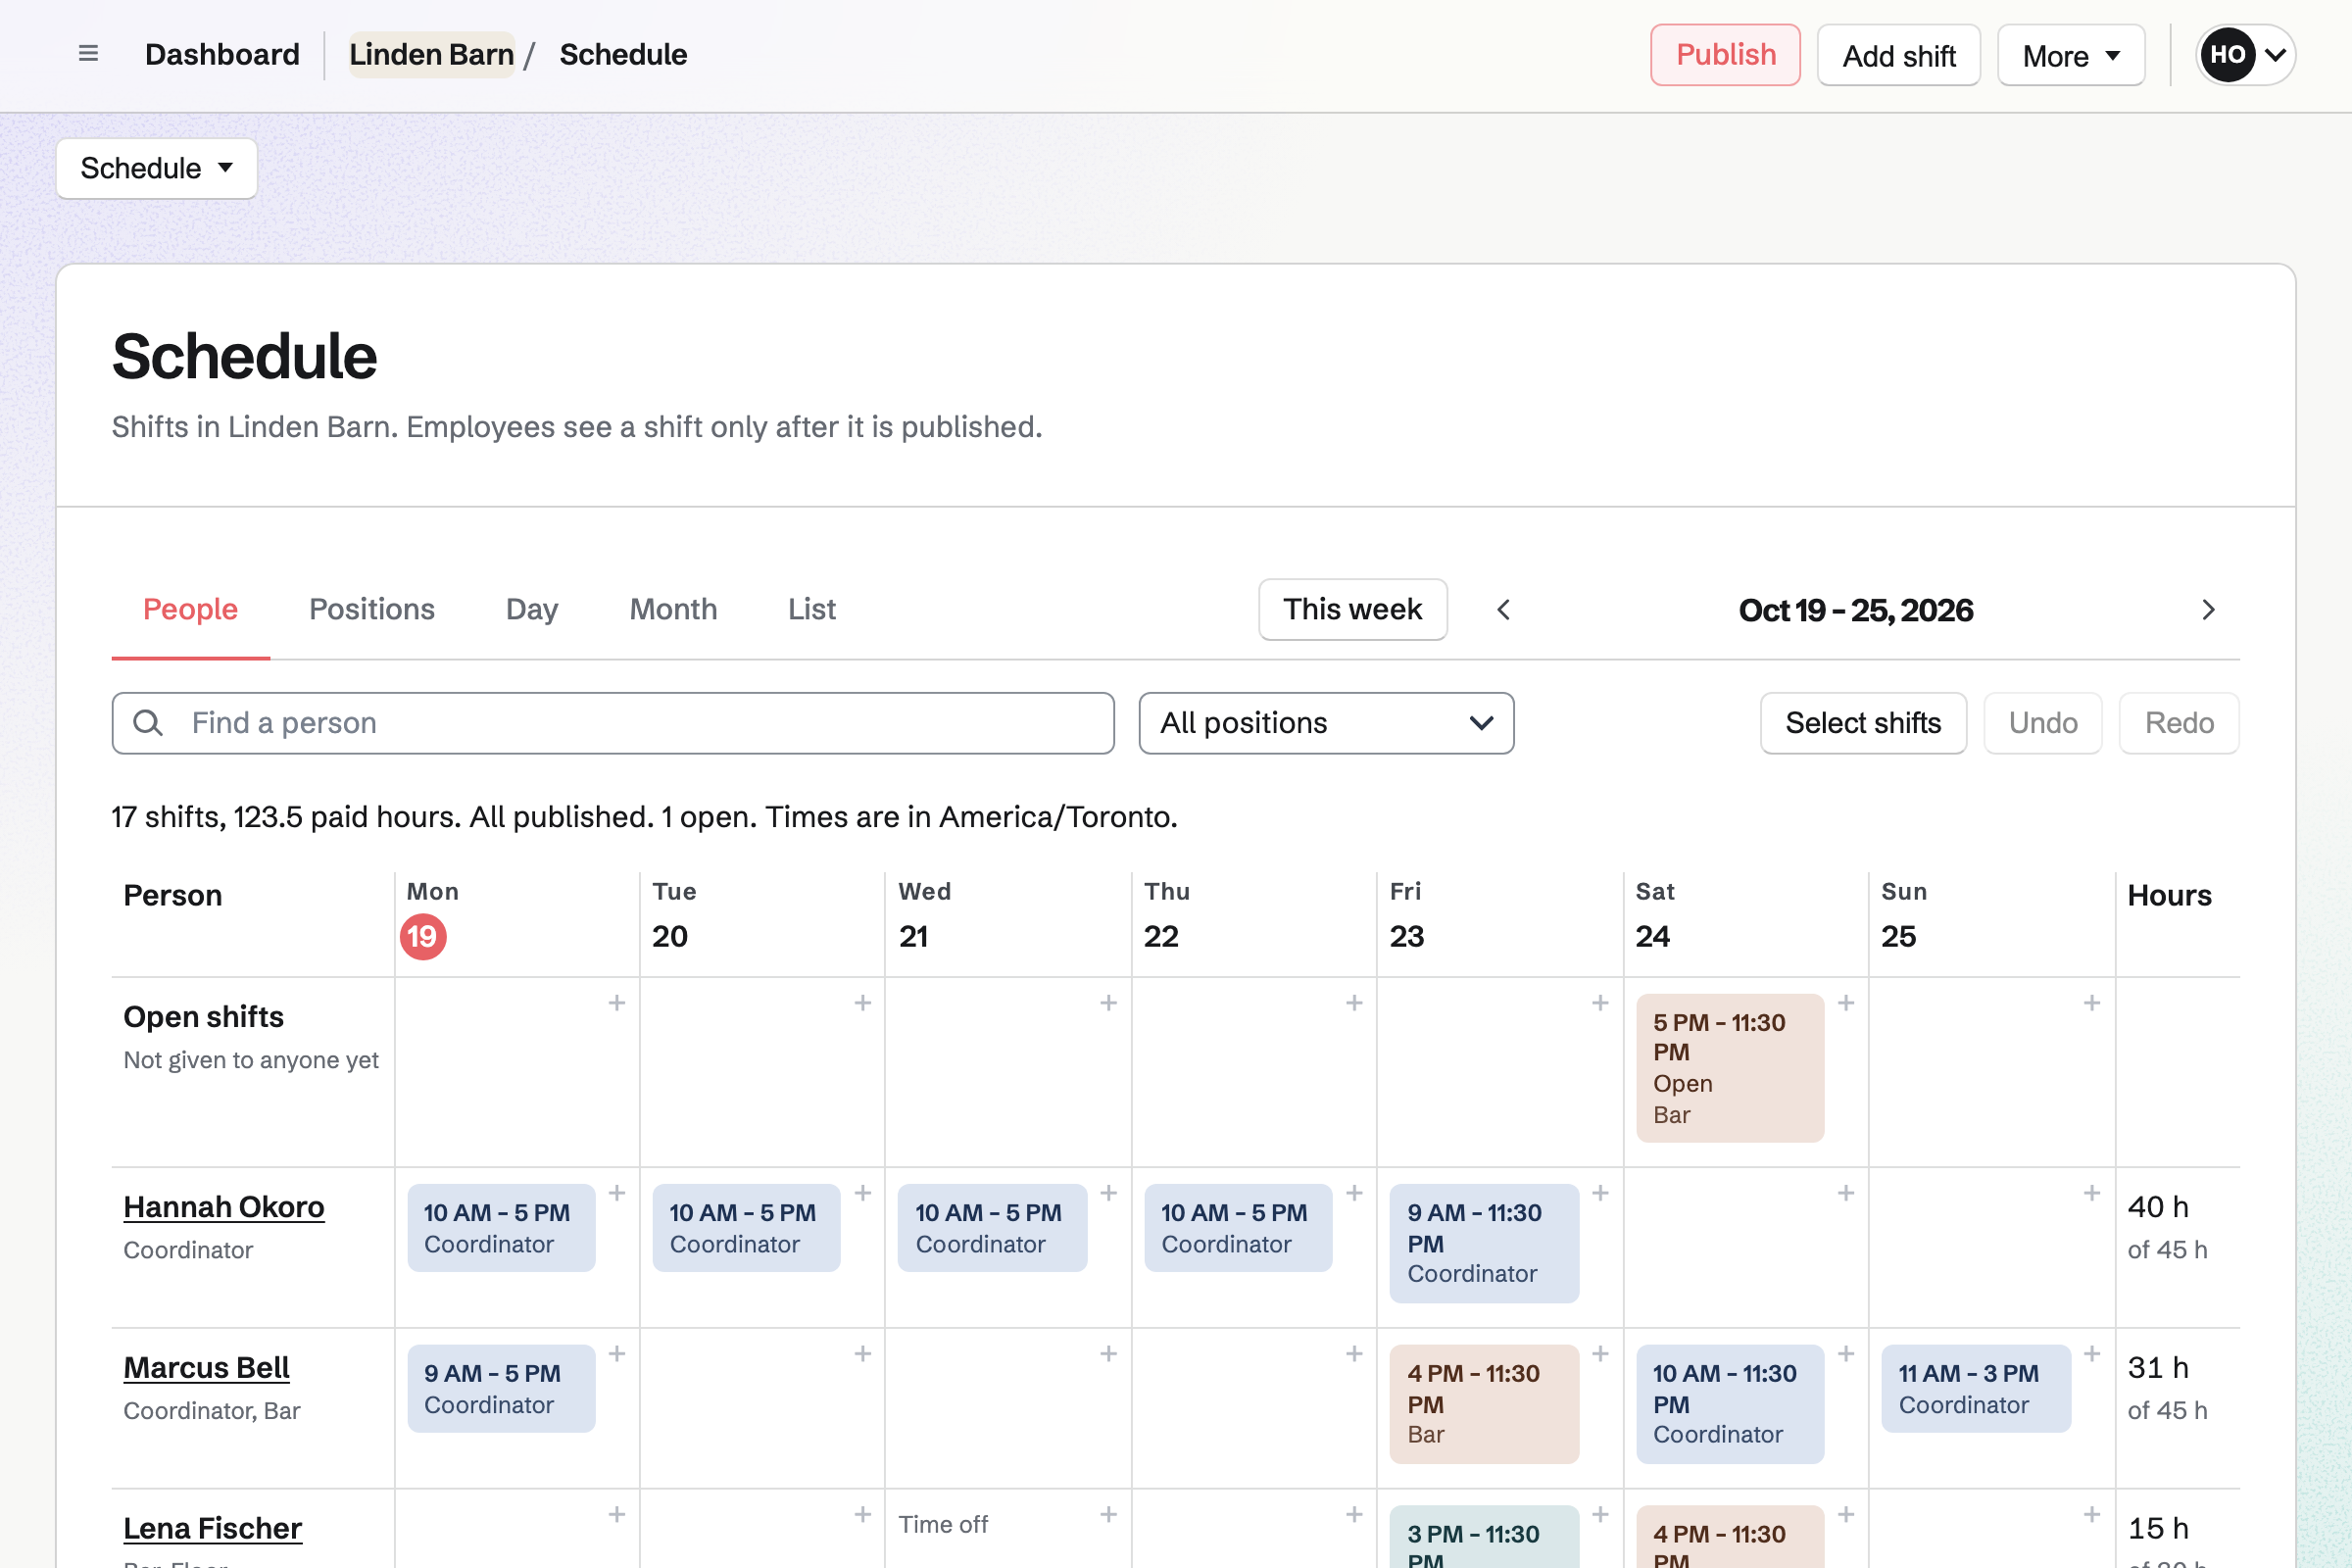Add Saturday shift for Hannah Okoro
The image size is (2352, 1568).
pos(1846,1193)
